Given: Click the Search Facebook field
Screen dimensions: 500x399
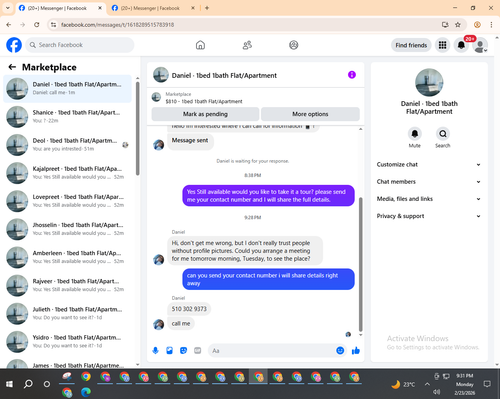Looking at the screenshot, I should click(80, 45).
